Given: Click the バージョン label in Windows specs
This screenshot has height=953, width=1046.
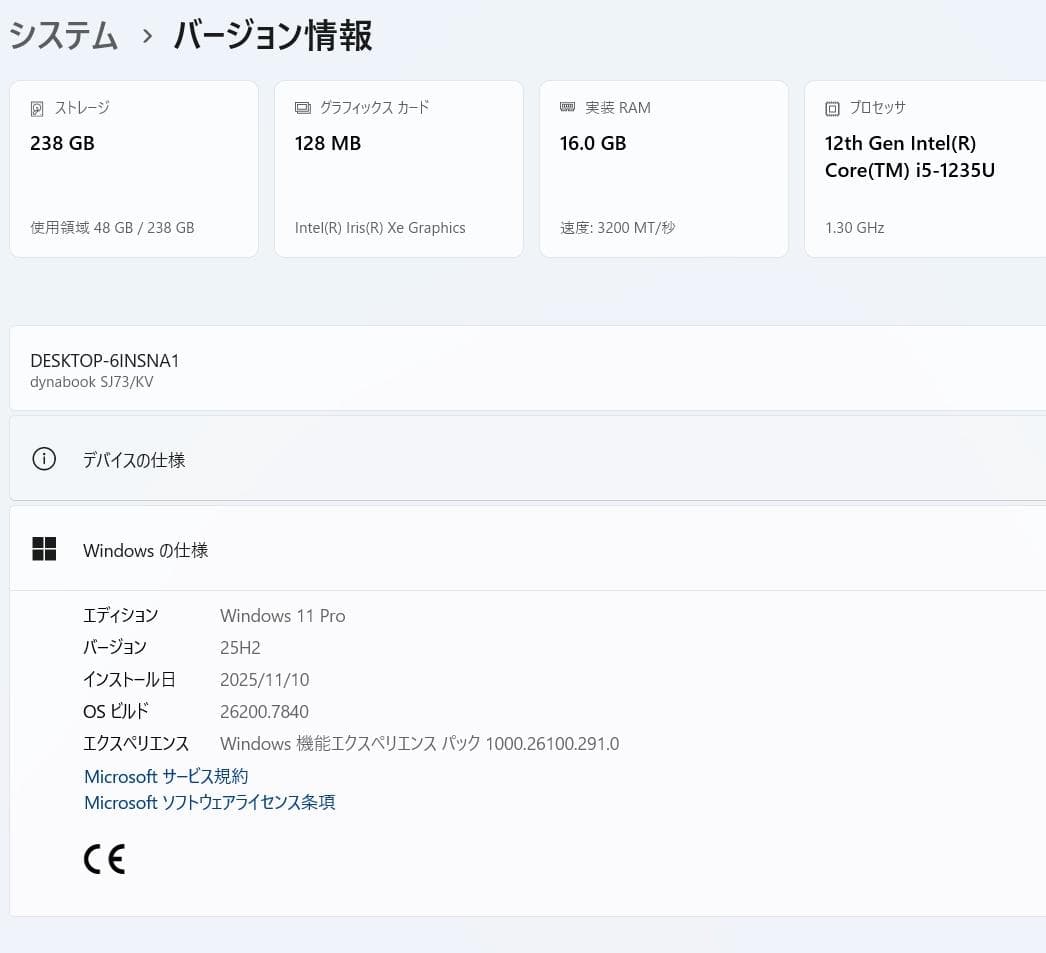Looking at the screenshot, I should pyautogui.click(x=115, y=647).
